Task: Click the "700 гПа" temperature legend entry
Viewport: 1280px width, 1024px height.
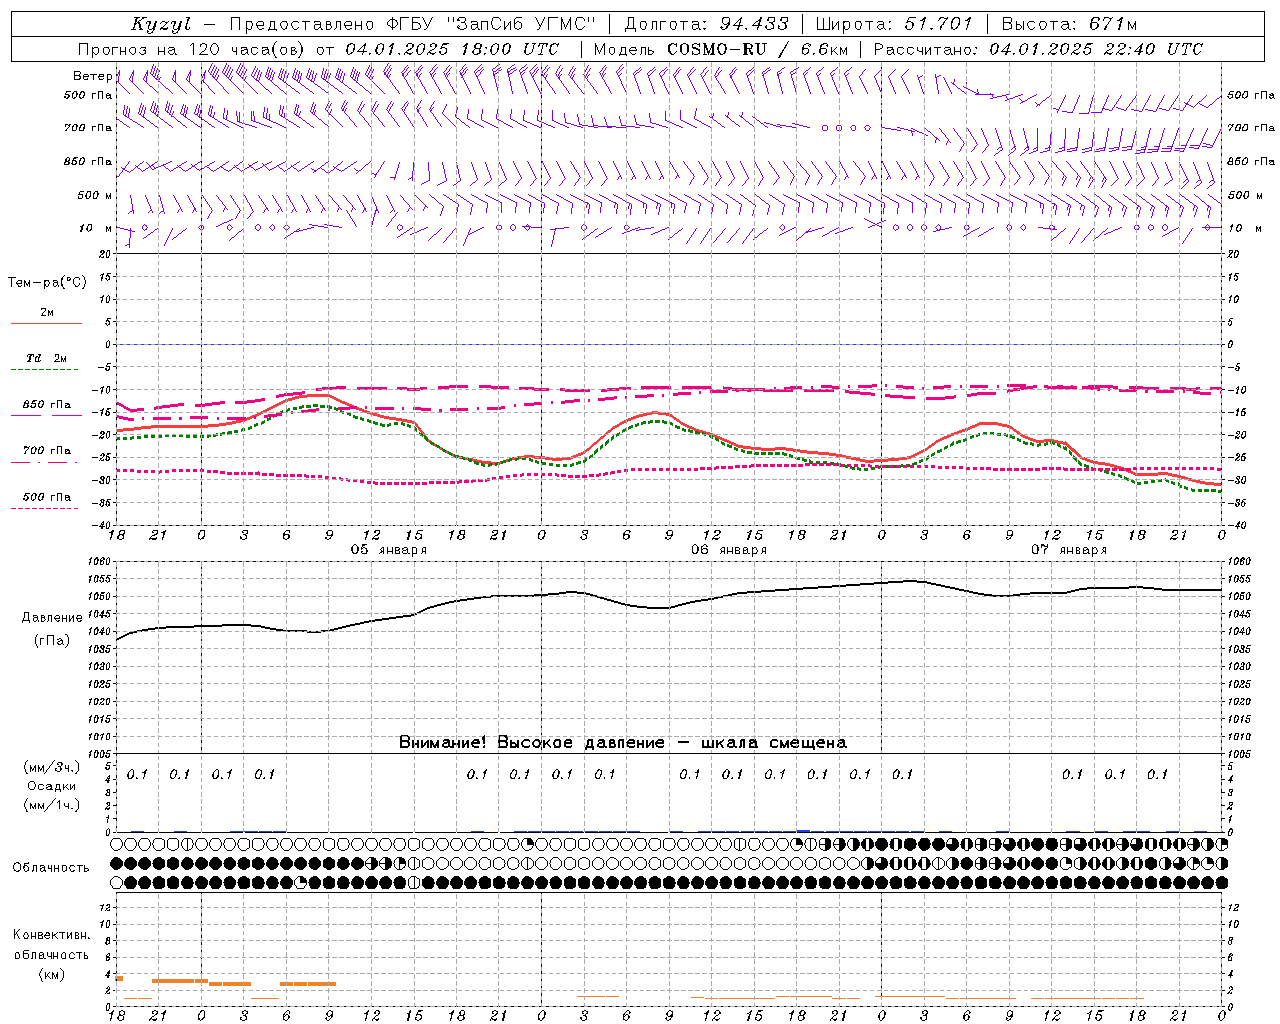Action: click(46, 451)
